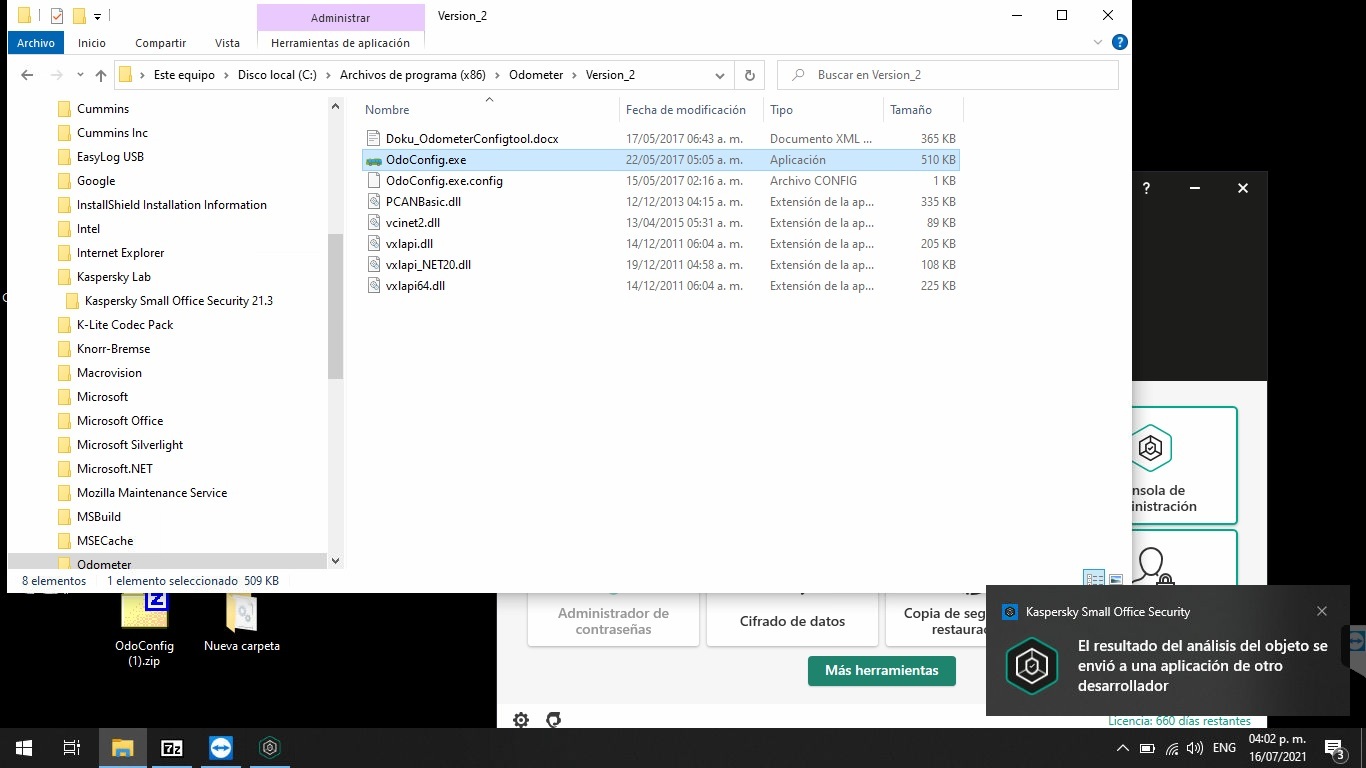Switch to details view in the status bar
Image resolution: width=1366 pixels, height=768 pixels.
coord(1094,579)
